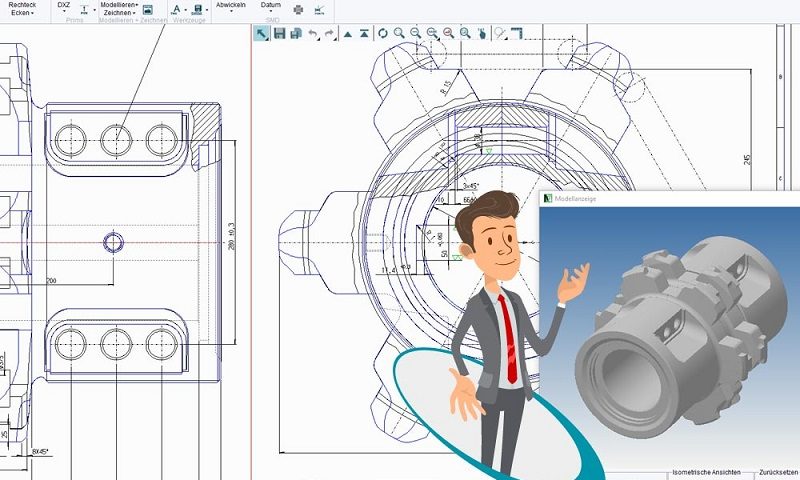Click the save-all stacked floppy disks icon
The height and width of the screenshot is (480, 800).
coord(296,34)
